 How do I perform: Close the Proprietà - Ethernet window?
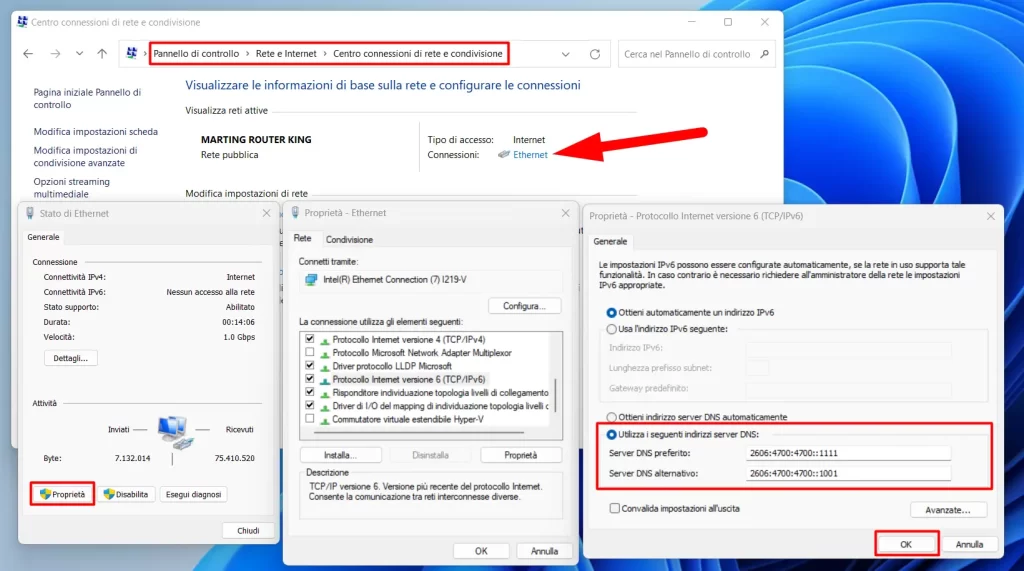[x=566, y=213]
